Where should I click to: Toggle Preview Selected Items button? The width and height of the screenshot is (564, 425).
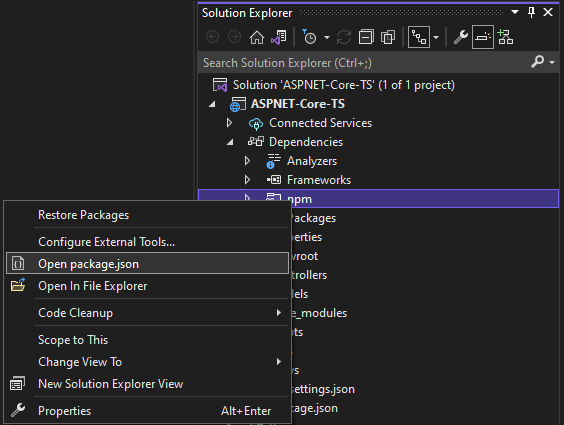click(483, 37)
